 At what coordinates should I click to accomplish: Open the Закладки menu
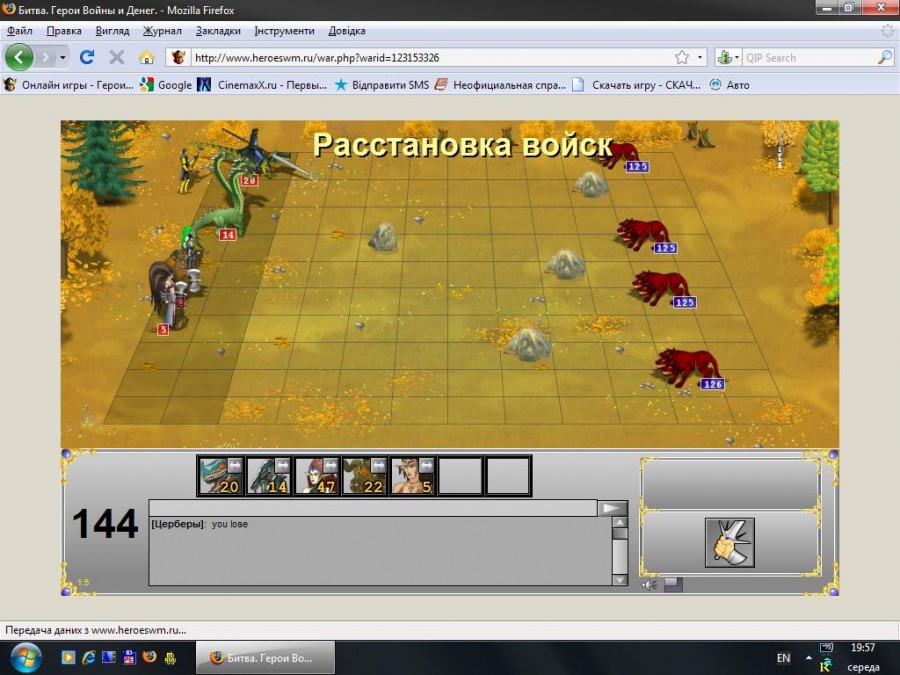(218, 31)
